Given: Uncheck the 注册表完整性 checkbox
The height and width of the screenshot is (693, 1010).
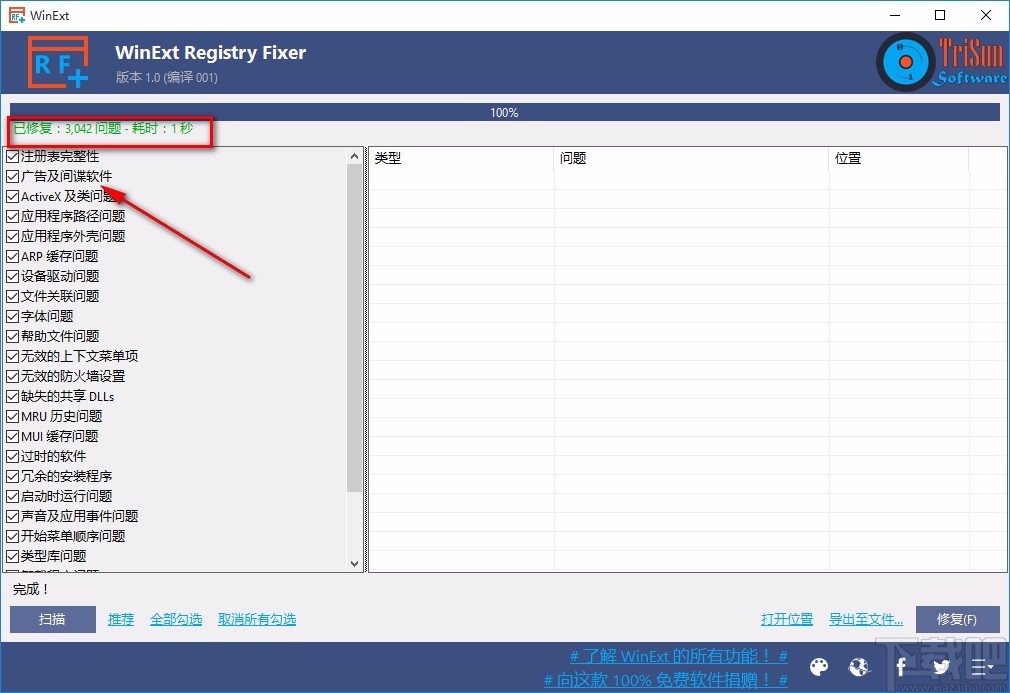Looking at the screenshot, I should [x=12, y=156].
